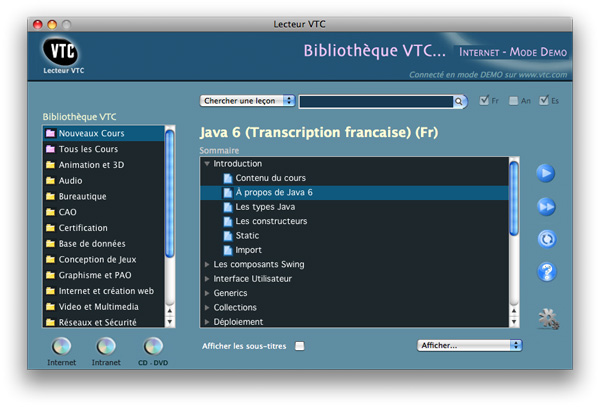This screenshot has height=407, width=600.
Task: Collapse the Introduction section
Action: click(207, 164)
